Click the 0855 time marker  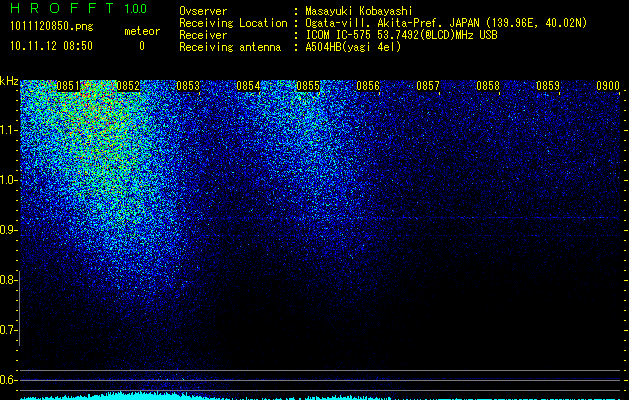[x=308, y=86]
